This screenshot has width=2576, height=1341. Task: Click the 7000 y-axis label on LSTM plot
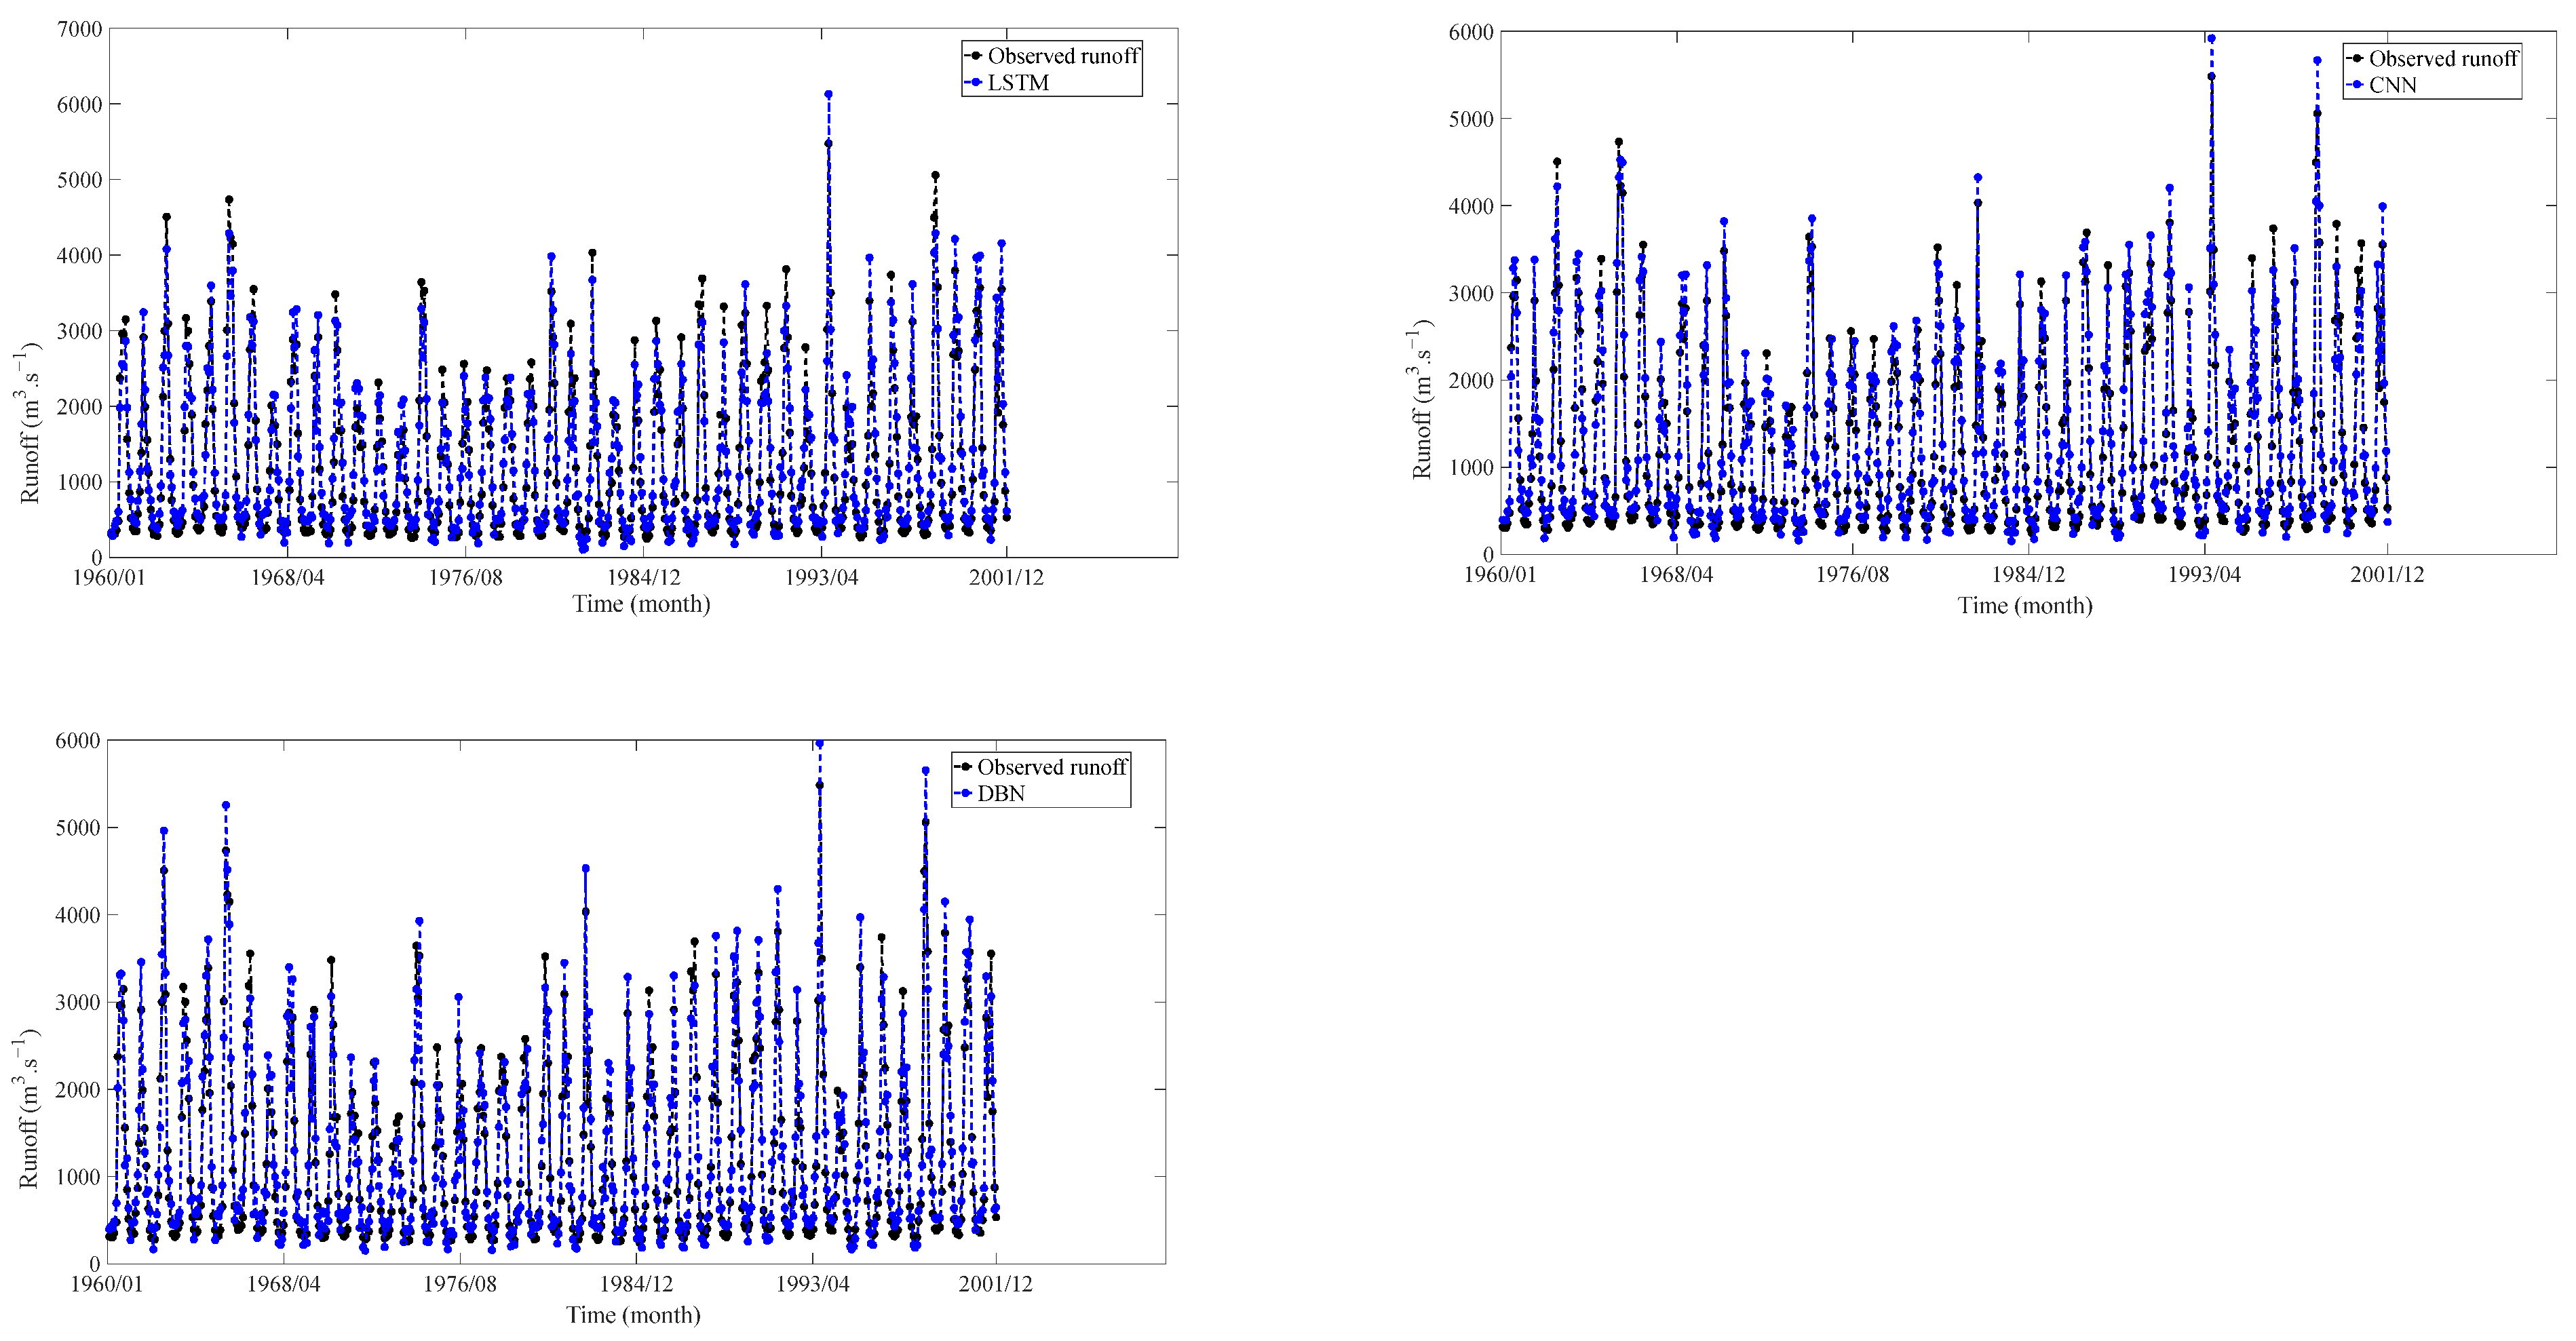click(80, 30)
